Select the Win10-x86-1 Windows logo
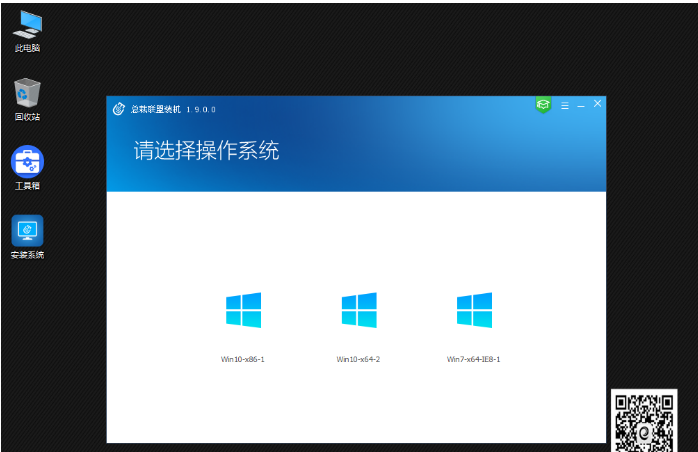The height and width of the screenshot is (452, 698). pyautogui.click(x=243, y=310)
